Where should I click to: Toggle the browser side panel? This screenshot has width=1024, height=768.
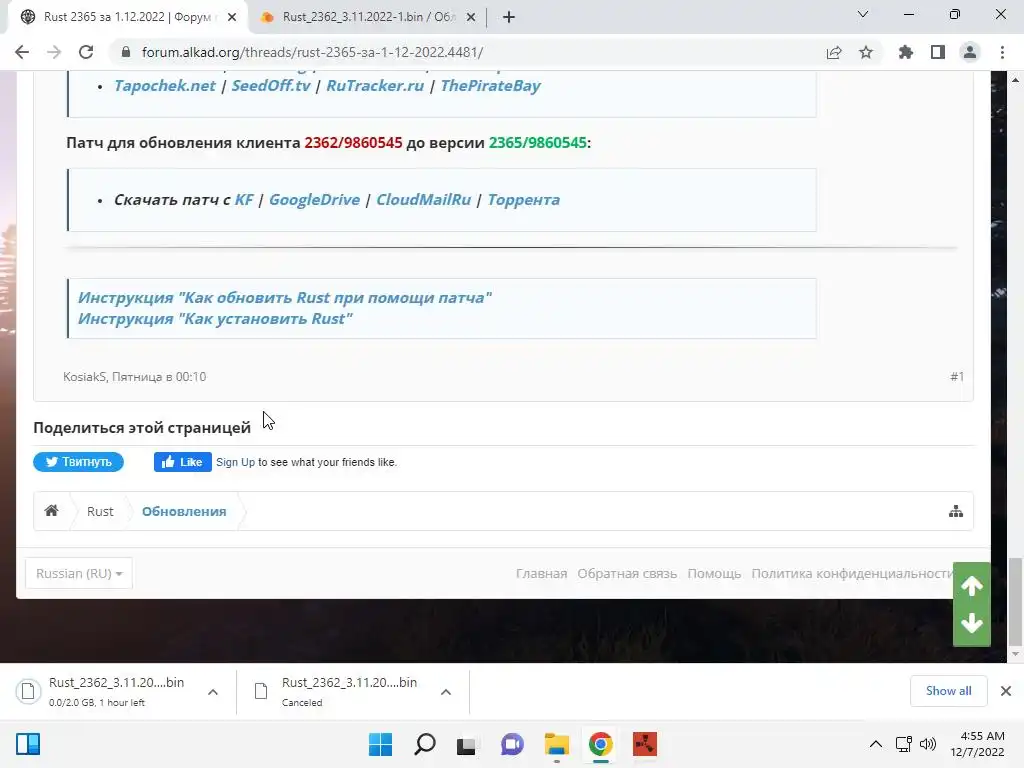(938, 52)
